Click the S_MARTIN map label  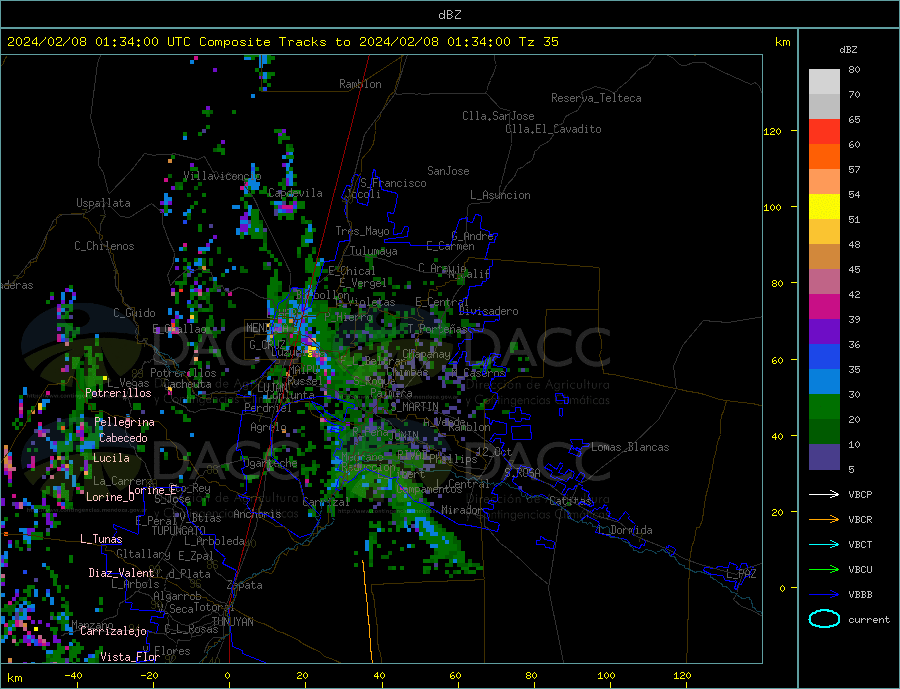coord(414,407)
